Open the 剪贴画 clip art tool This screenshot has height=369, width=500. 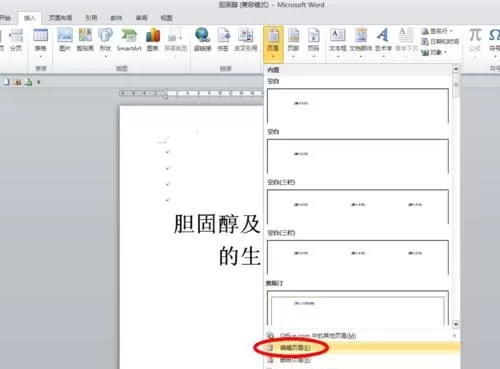(x=85, y=40)
